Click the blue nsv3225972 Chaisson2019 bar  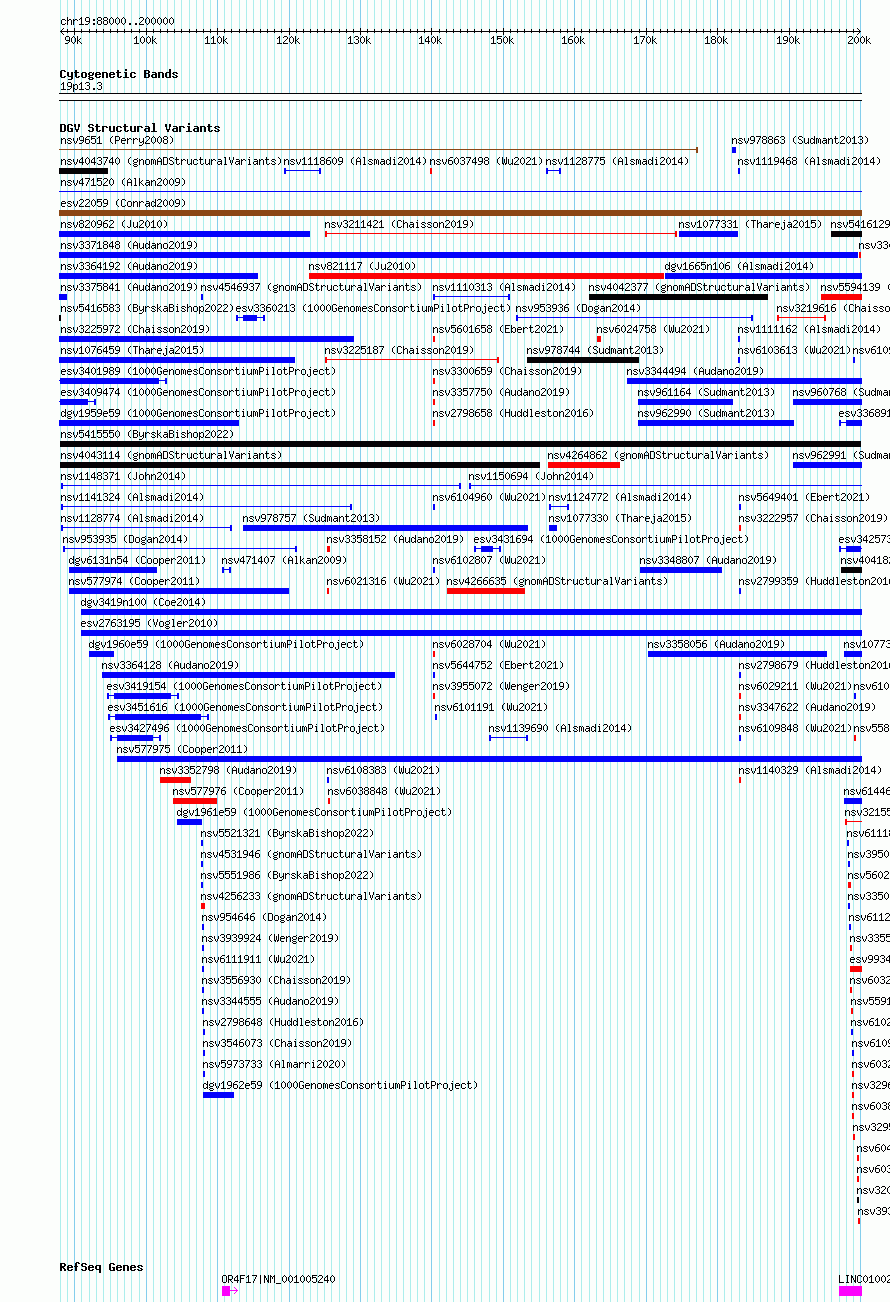[x=207, y=339]
